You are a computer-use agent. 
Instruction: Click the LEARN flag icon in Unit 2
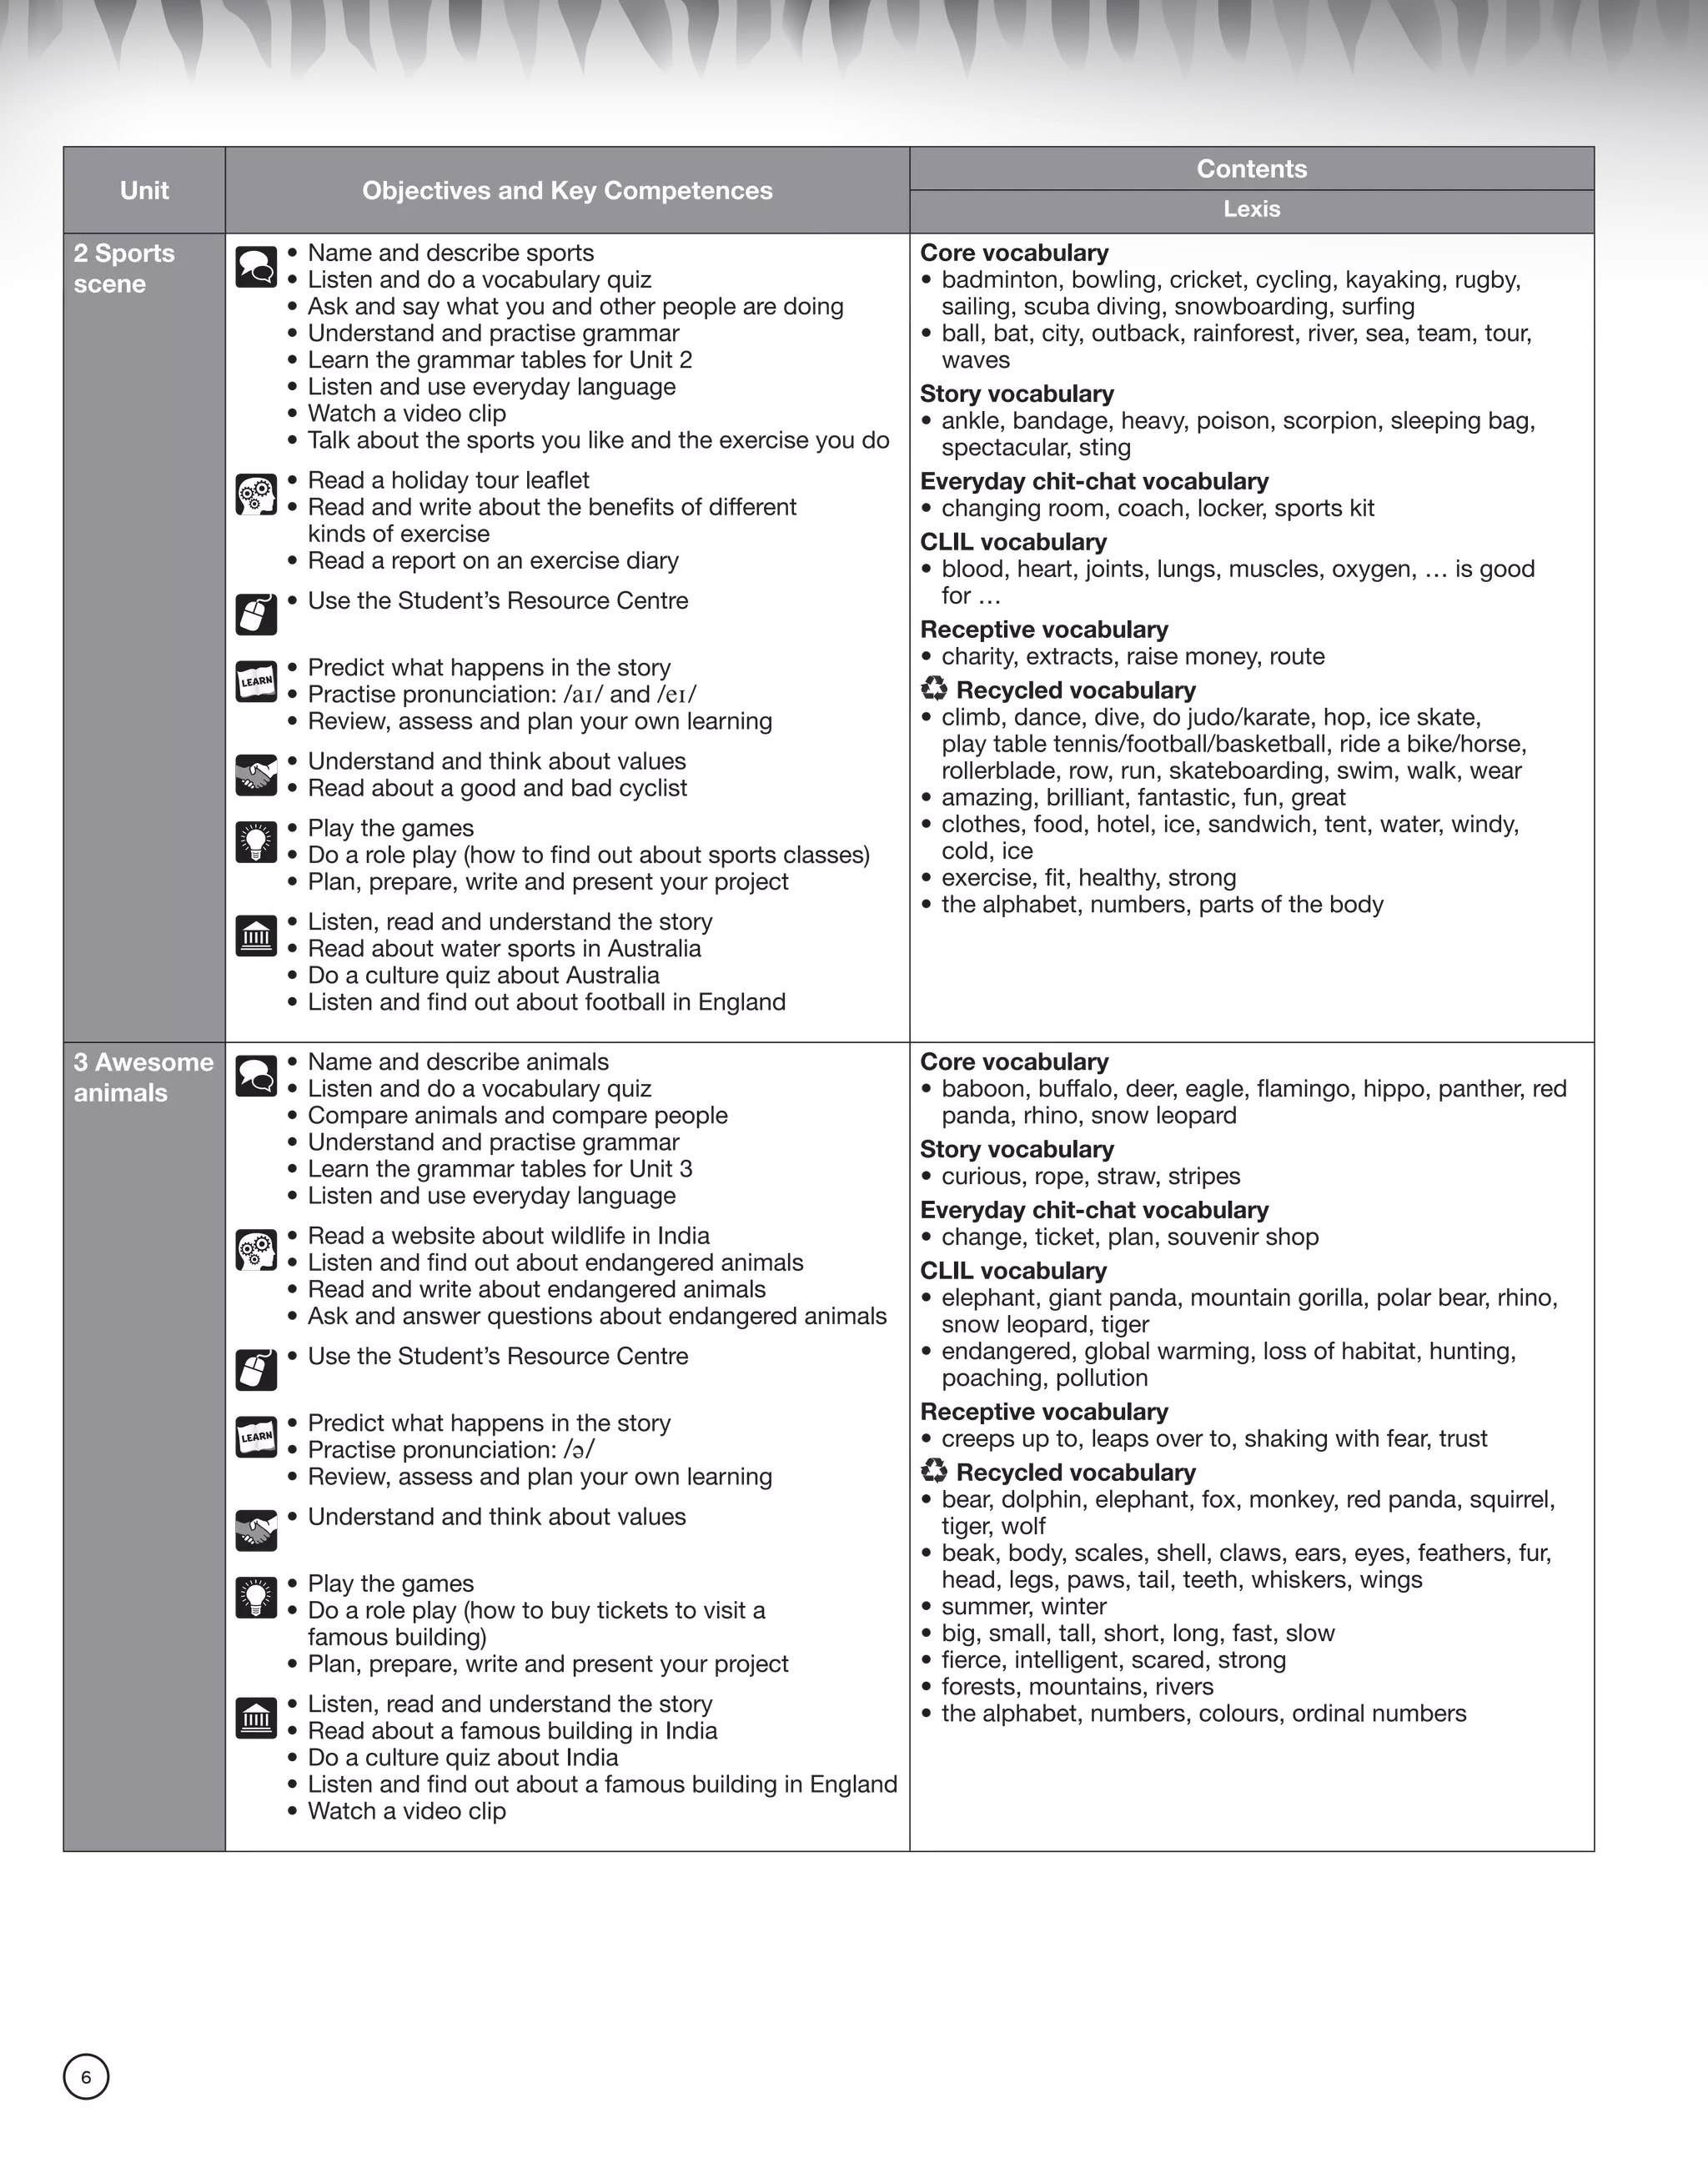(x=256, y=682)
